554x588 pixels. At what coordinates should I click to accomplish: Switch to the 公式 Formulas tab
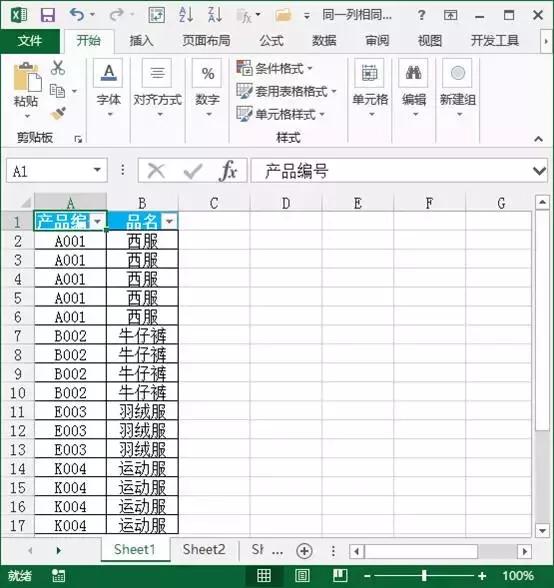pyautogui.click(x=272, y=40)
